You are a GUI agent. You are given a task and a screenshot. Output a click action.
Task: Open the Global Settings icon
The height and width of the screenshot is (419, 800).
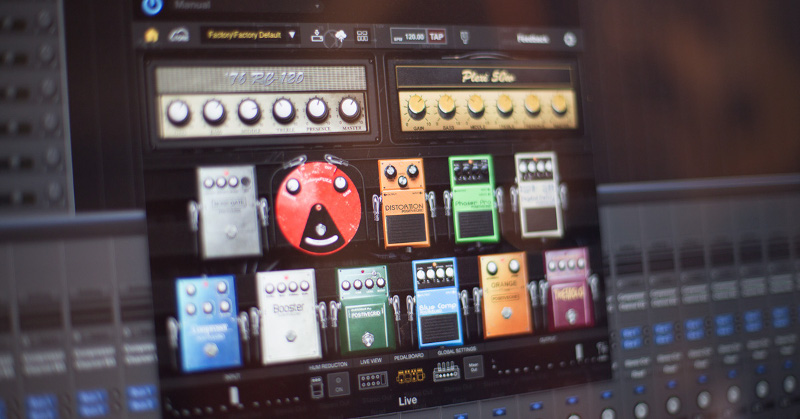446,372
